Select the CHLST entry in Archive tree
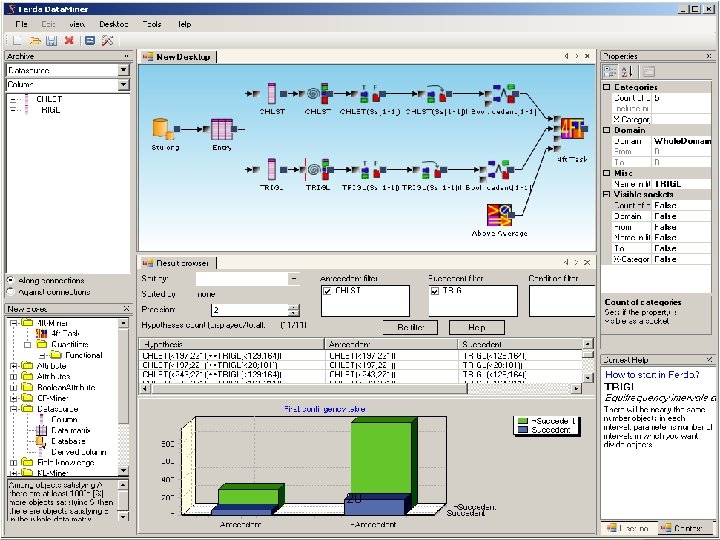 (x=49, y=99)
